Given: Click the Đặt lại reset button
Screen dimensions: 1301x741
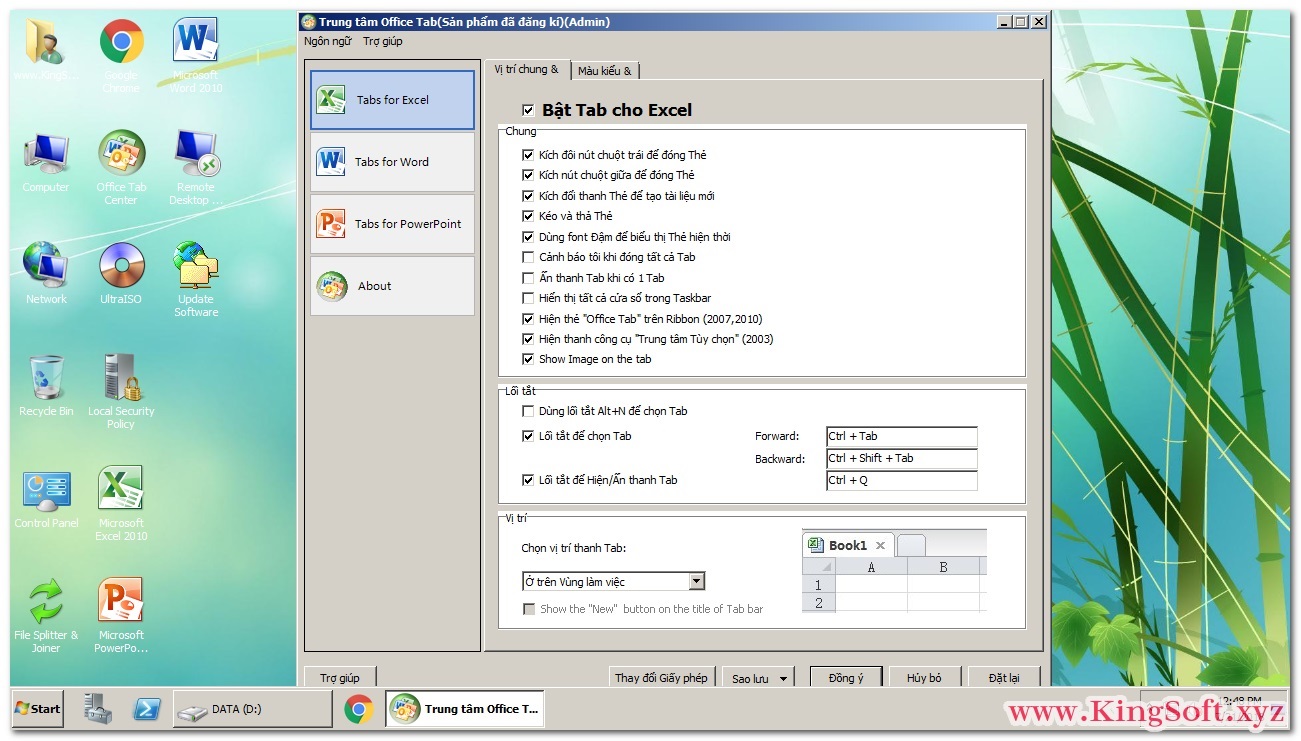Looking at the screenshot, I should [x=1004, y=678].
